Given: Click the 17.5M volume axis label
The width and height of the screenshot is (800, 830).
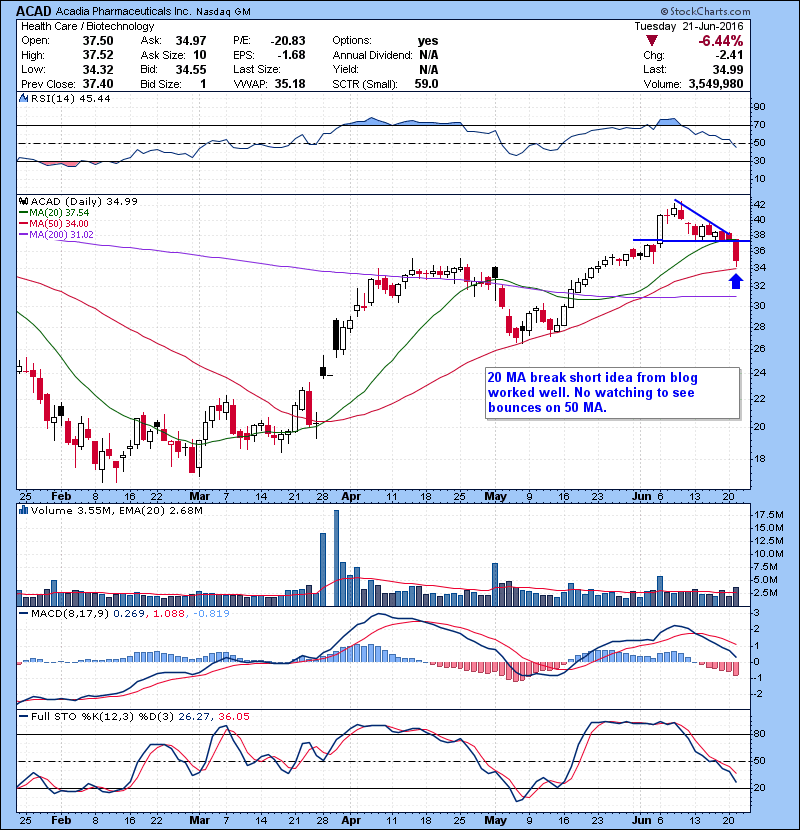Looking at the screenshot, I should [769, 515].
